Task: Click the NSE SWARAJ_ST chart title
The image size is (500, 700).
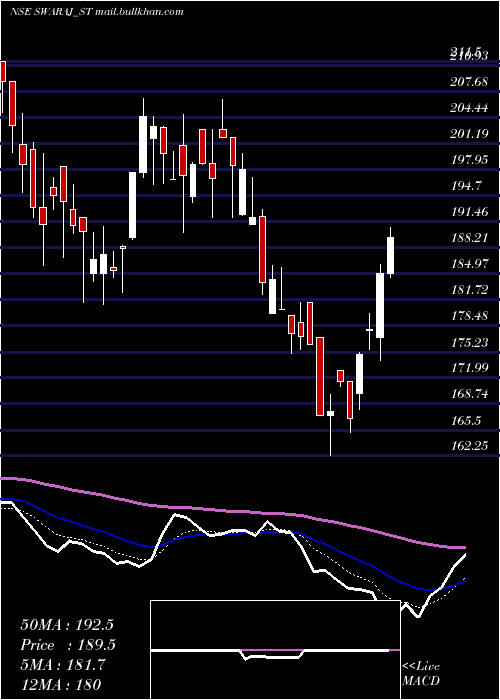Action: coord(96,12)
